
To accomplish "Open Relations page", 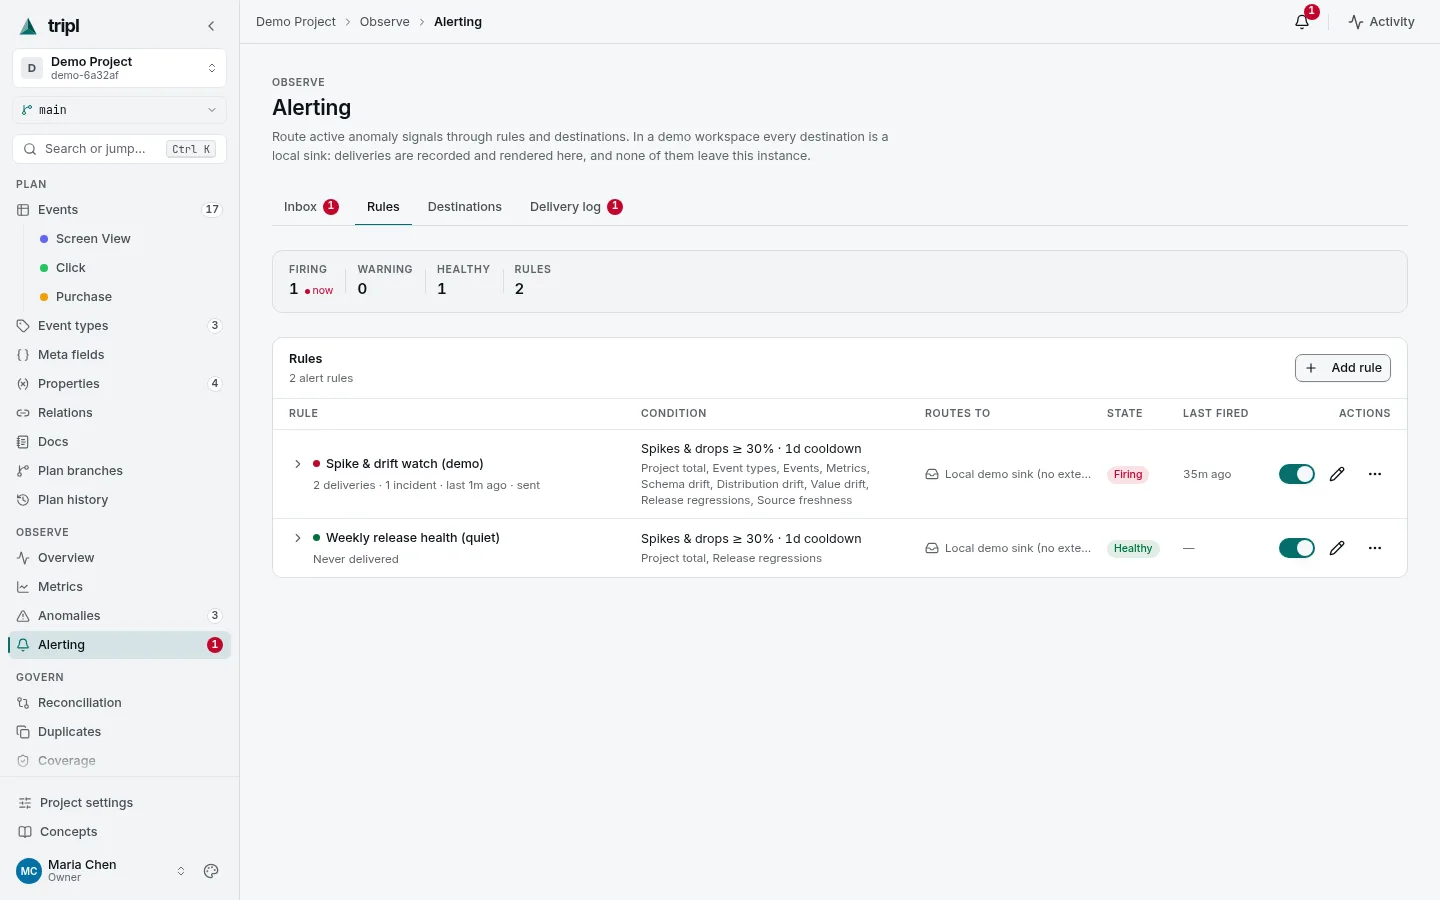I will click(119, 413).
